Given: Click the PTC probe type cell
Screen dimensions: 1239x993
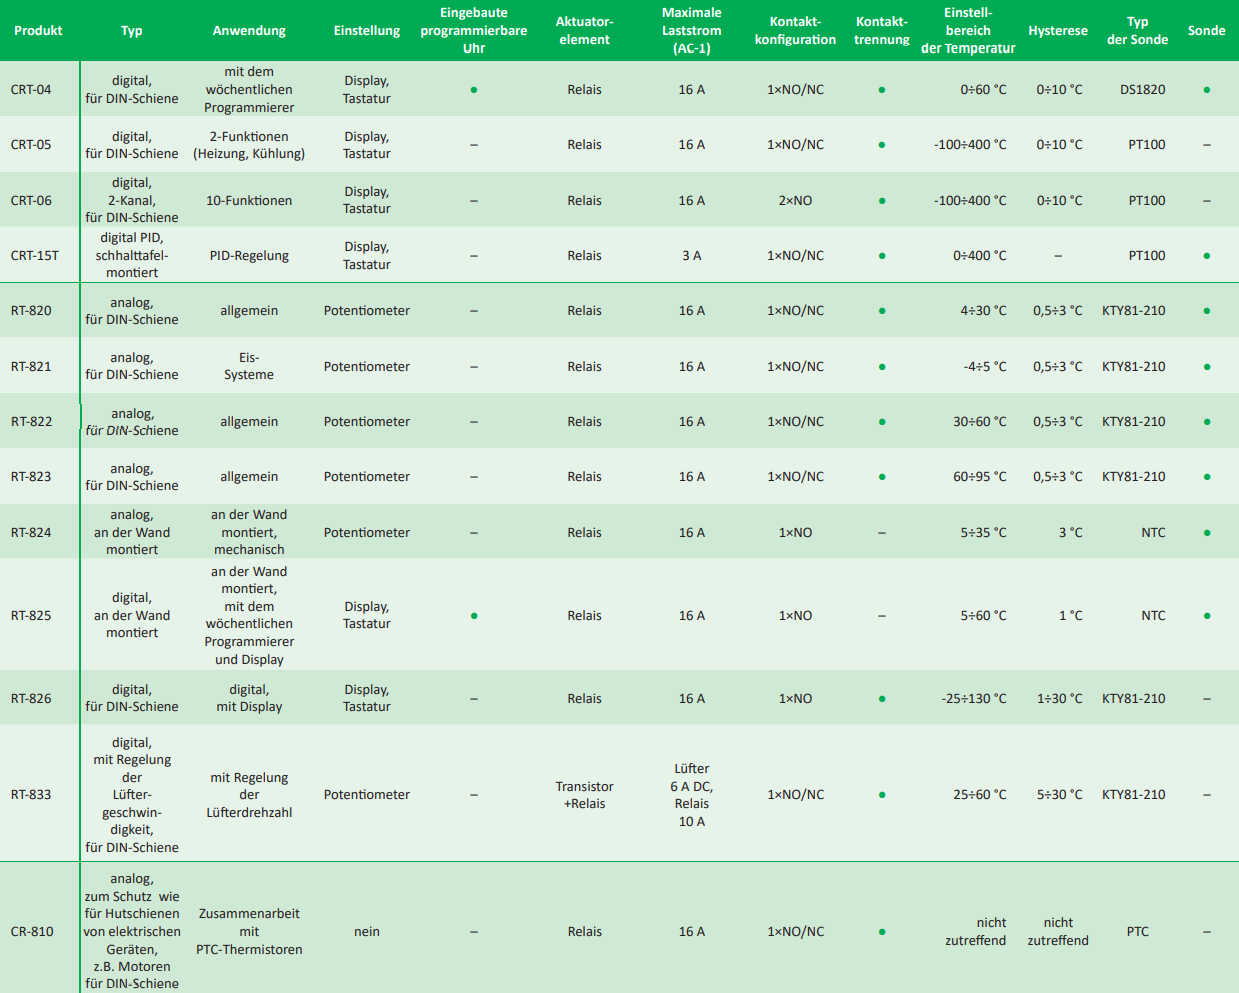Looking at the screenshot, I should click(x=1137, y=932).
